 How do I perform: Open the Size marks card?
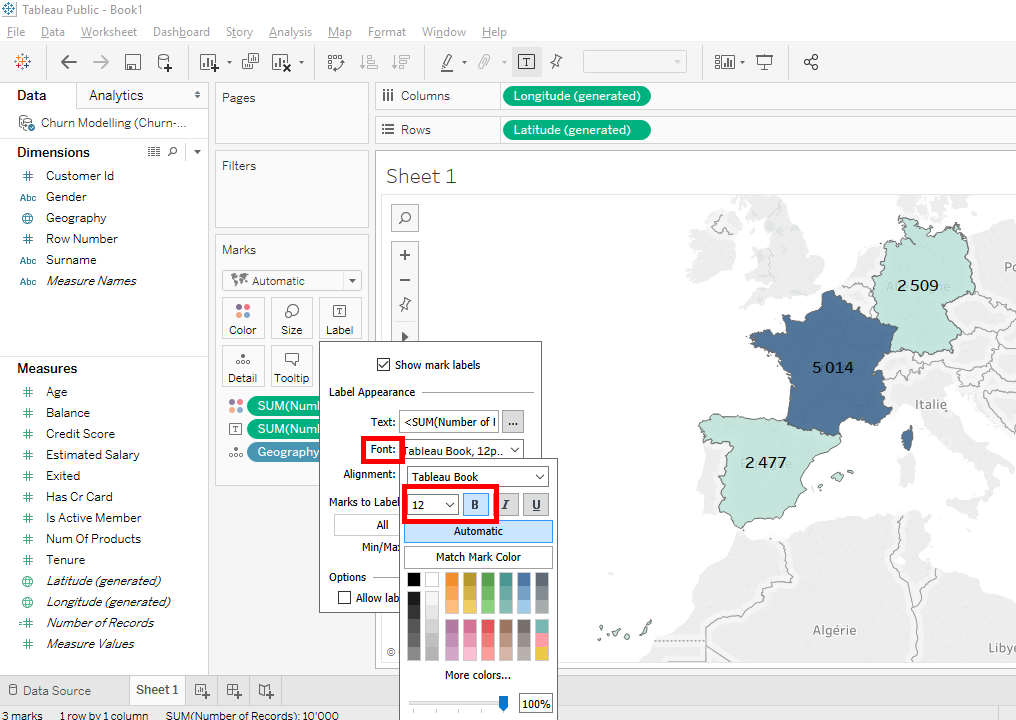[291, 318]
